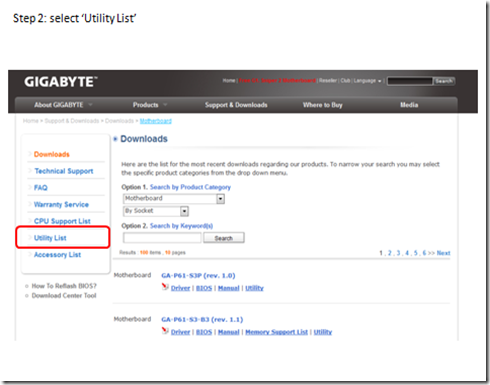This screenshot has width=490, height=385.
Task: Click Search by Keyword(s) link
Action: click(181, 226)
